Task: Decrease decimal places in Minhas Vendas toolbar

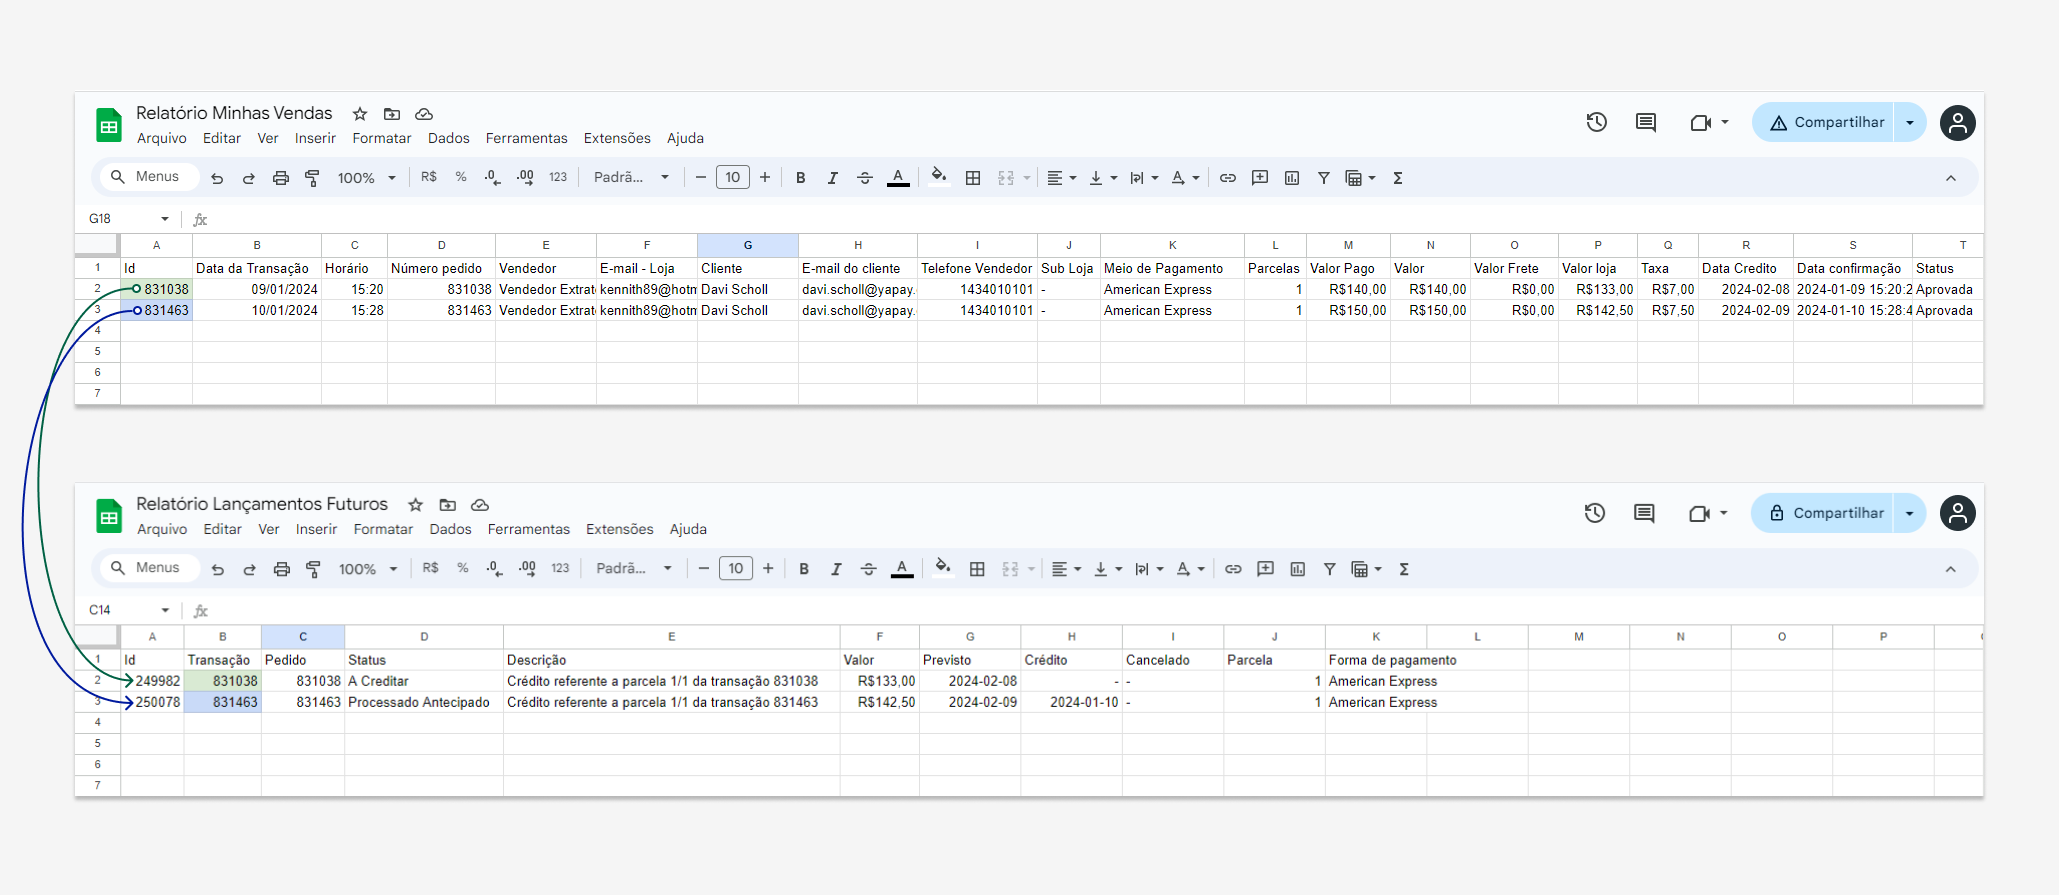Action: pos(492,177)
